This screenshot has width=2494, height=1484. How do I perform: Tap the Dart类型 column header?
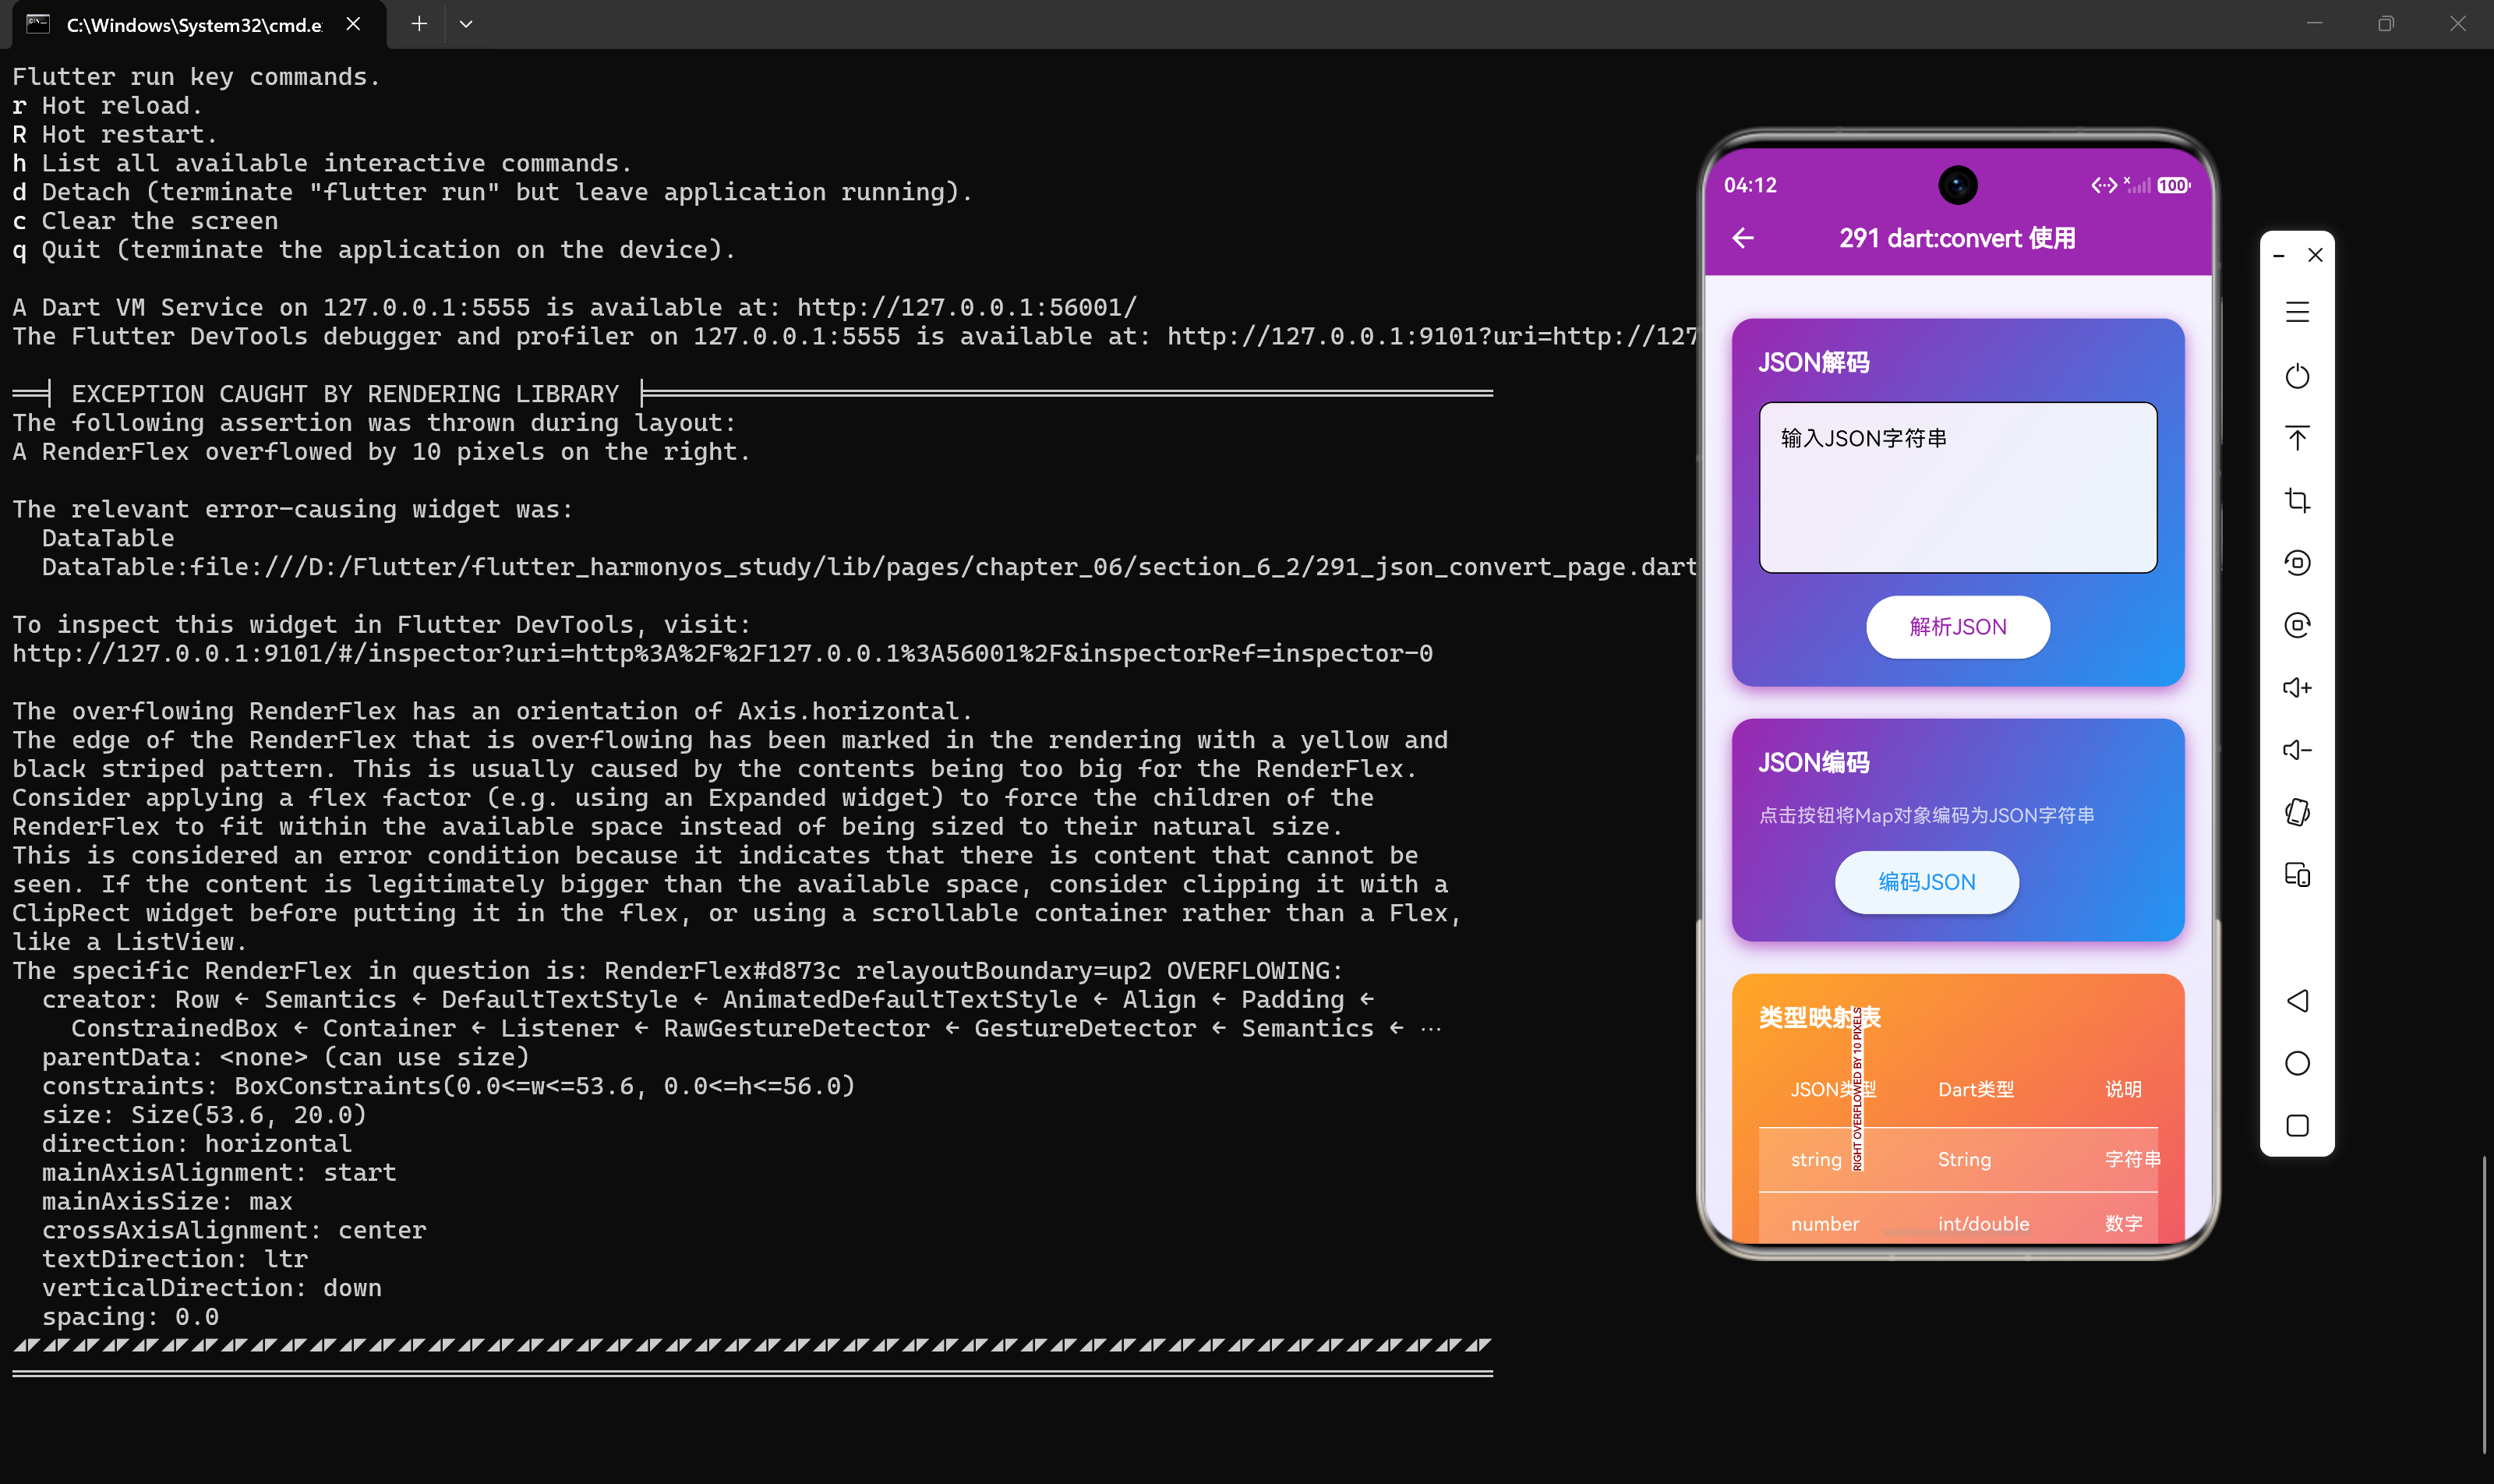click(x=1975, y=1089)
